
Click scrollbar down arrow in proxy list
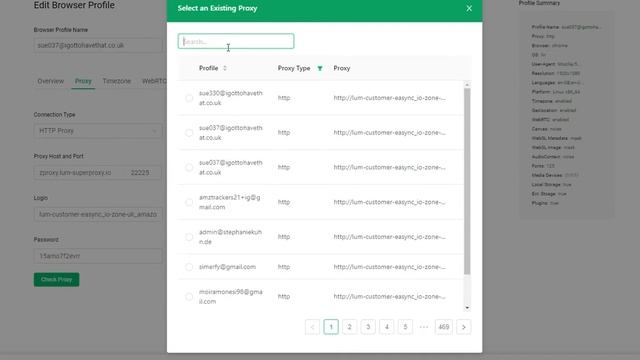click(467, 308)
